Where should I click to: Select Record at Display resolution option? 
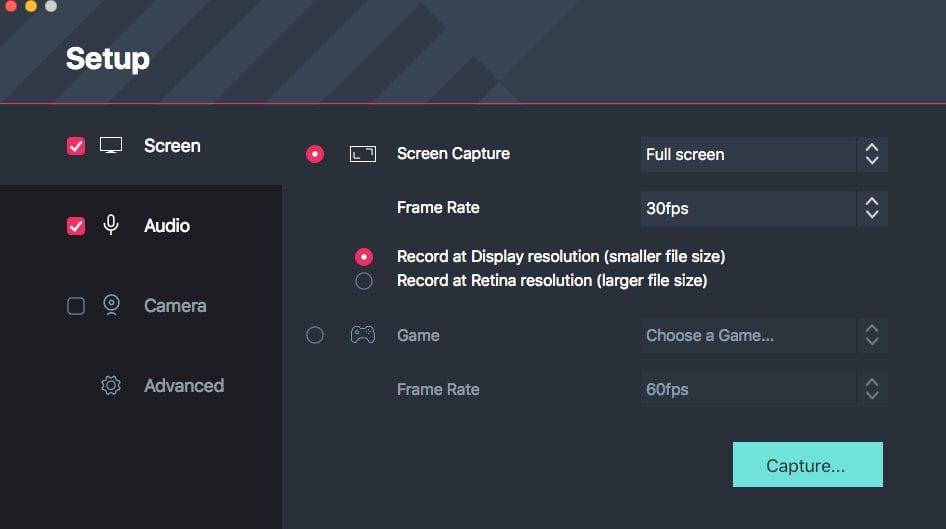(364, 257)
